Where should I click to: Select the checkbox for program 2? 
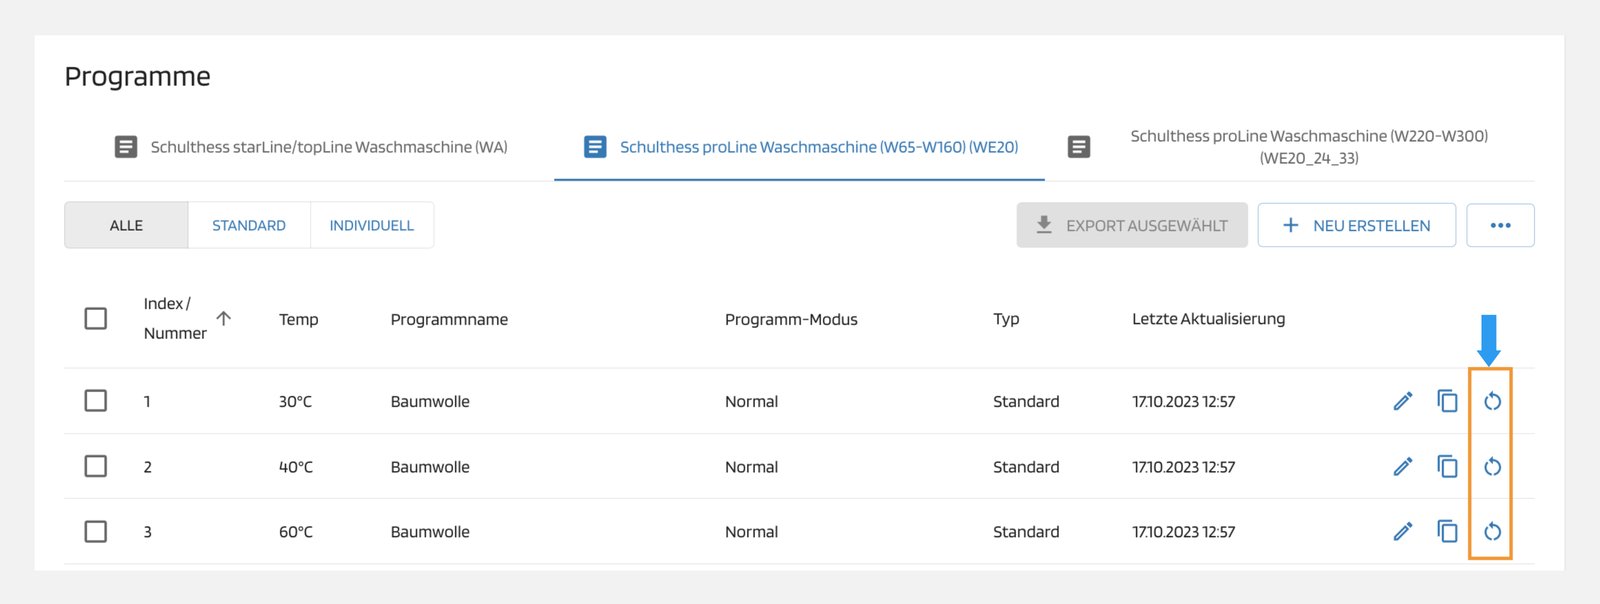tap(96, 466)
